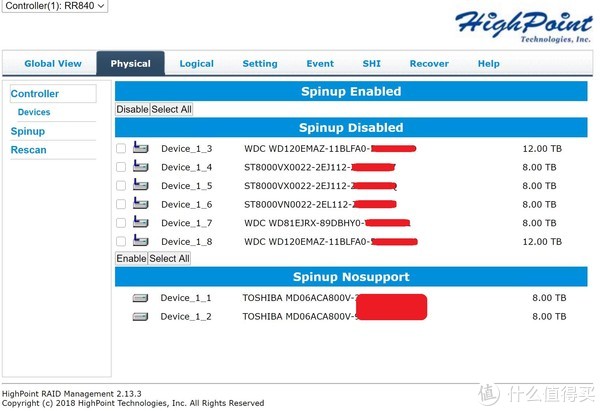The image size is (600, 411).
Task: Click the 8.00 TB size of Device_1_1
Action: 549,298
